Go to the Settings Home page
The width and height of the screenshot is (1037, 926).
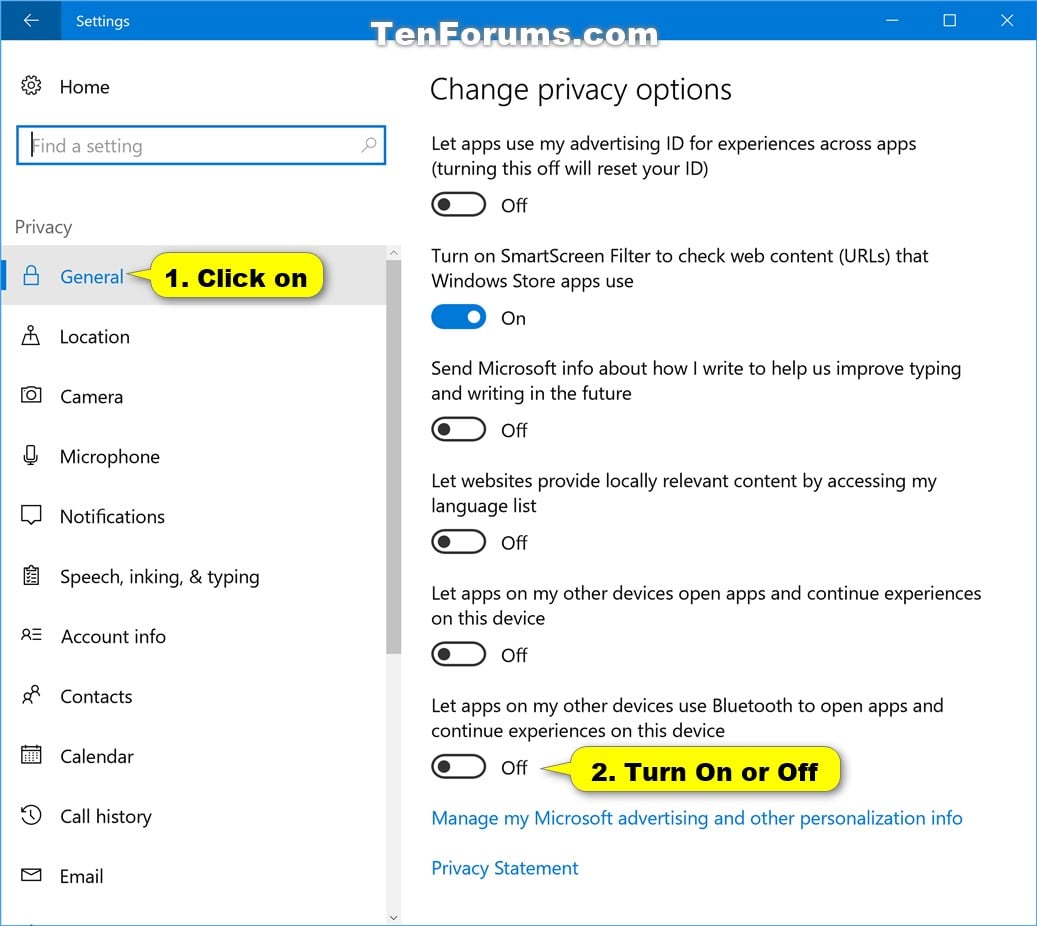click(x=84, y=87)
